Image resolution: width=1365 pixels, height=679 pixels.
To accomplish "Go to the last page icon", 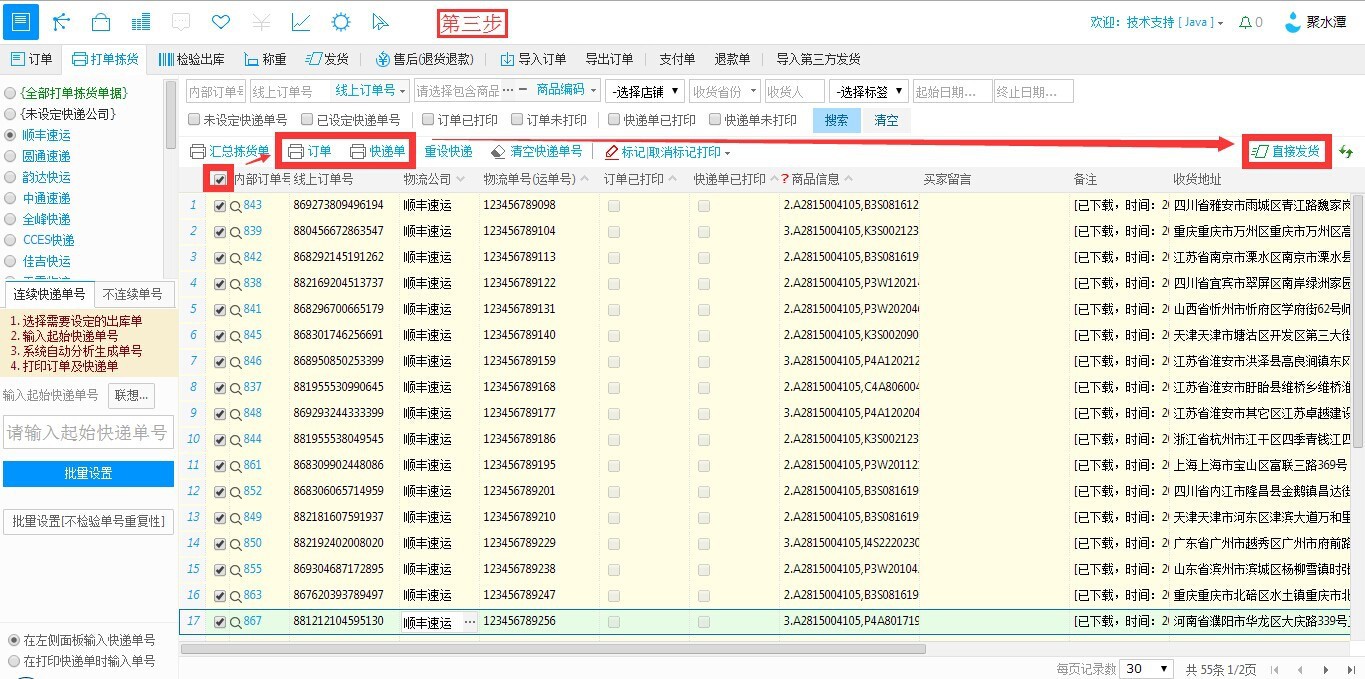I will (x=1350, y=669).
